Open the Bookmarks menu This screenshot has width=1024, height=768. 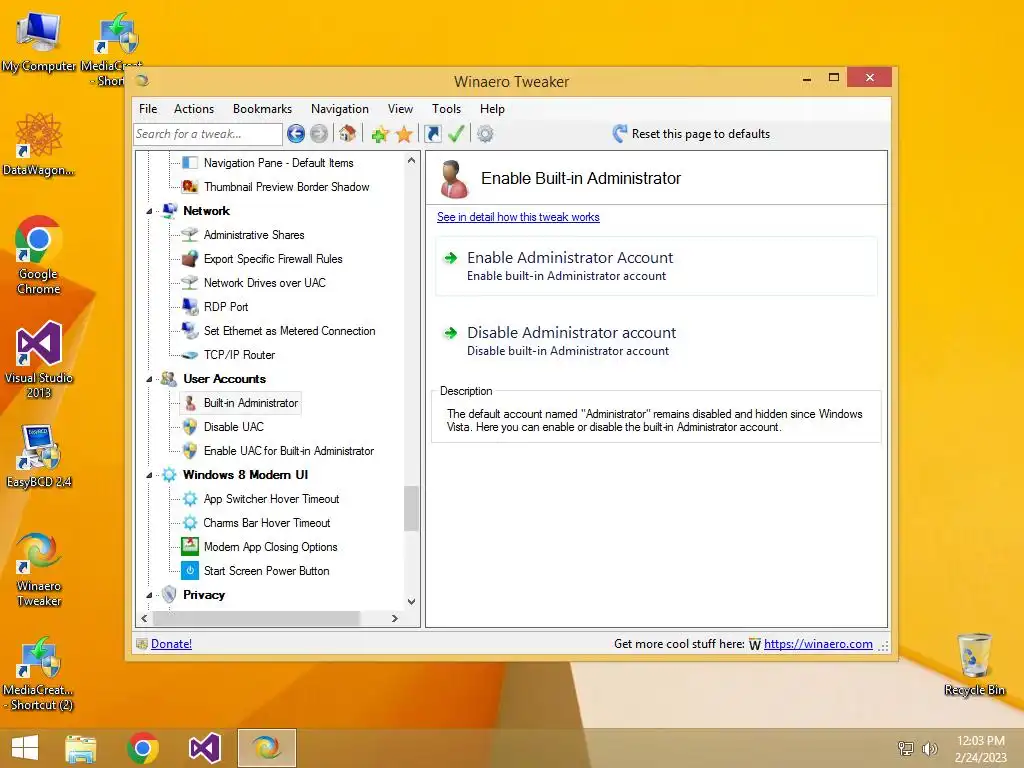coord(263,109)
